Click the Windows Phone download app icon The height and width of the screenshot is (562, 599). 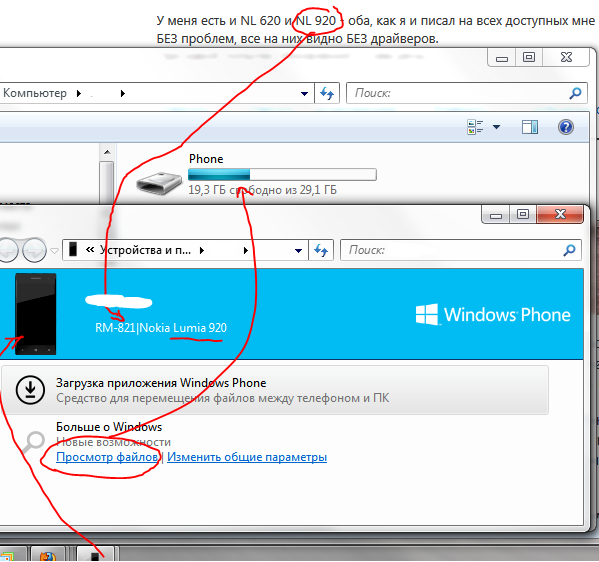click(x=30, y=390)
